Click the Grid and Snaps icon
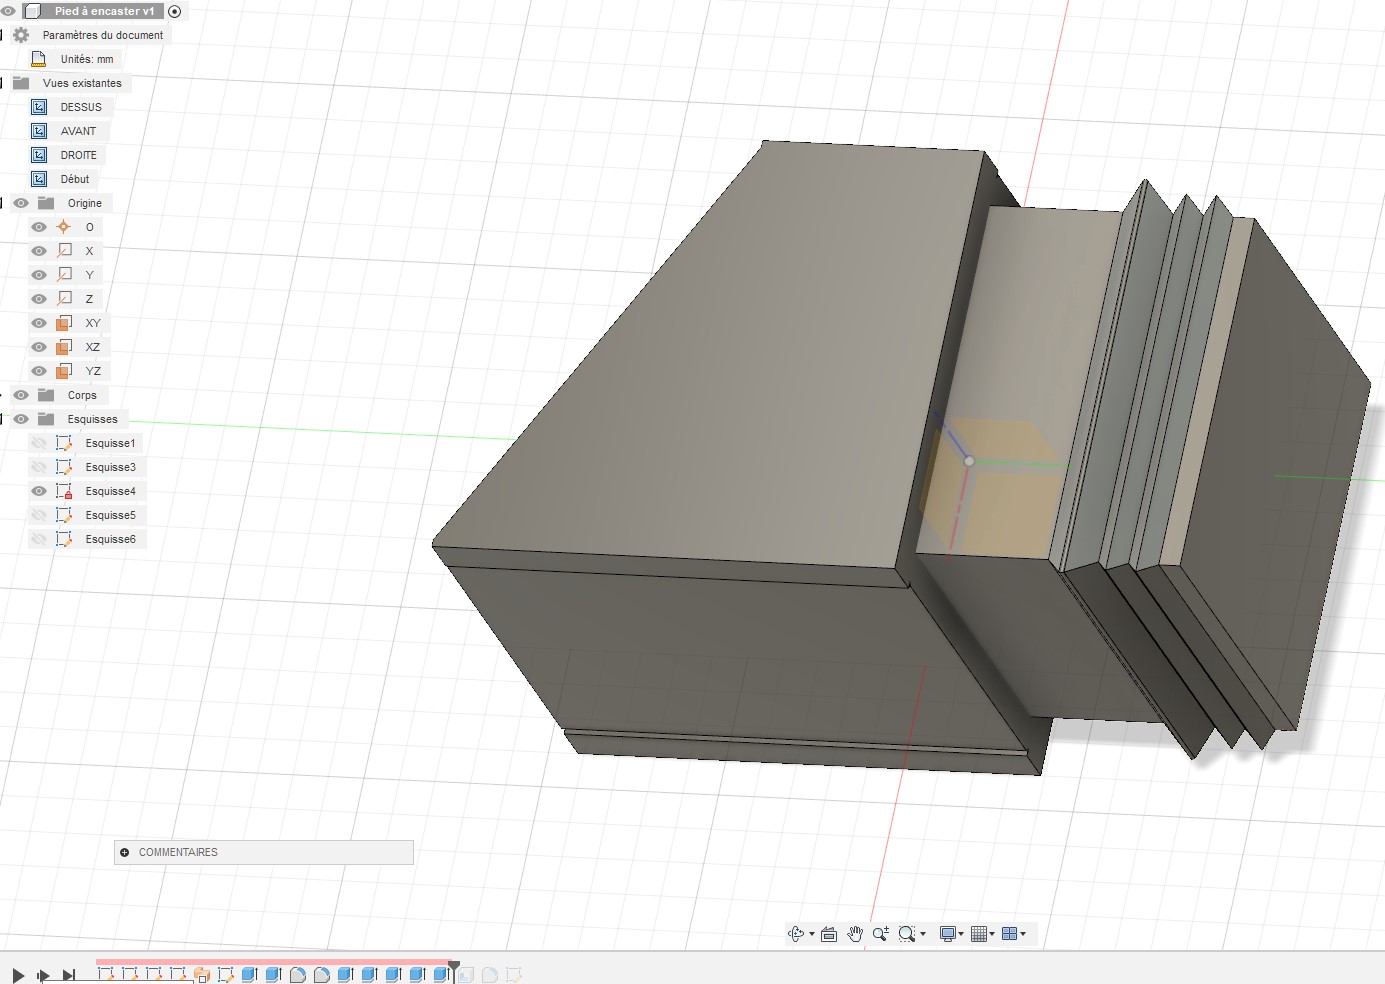This screenshot has width=1385, height=984. pos(980,934)
